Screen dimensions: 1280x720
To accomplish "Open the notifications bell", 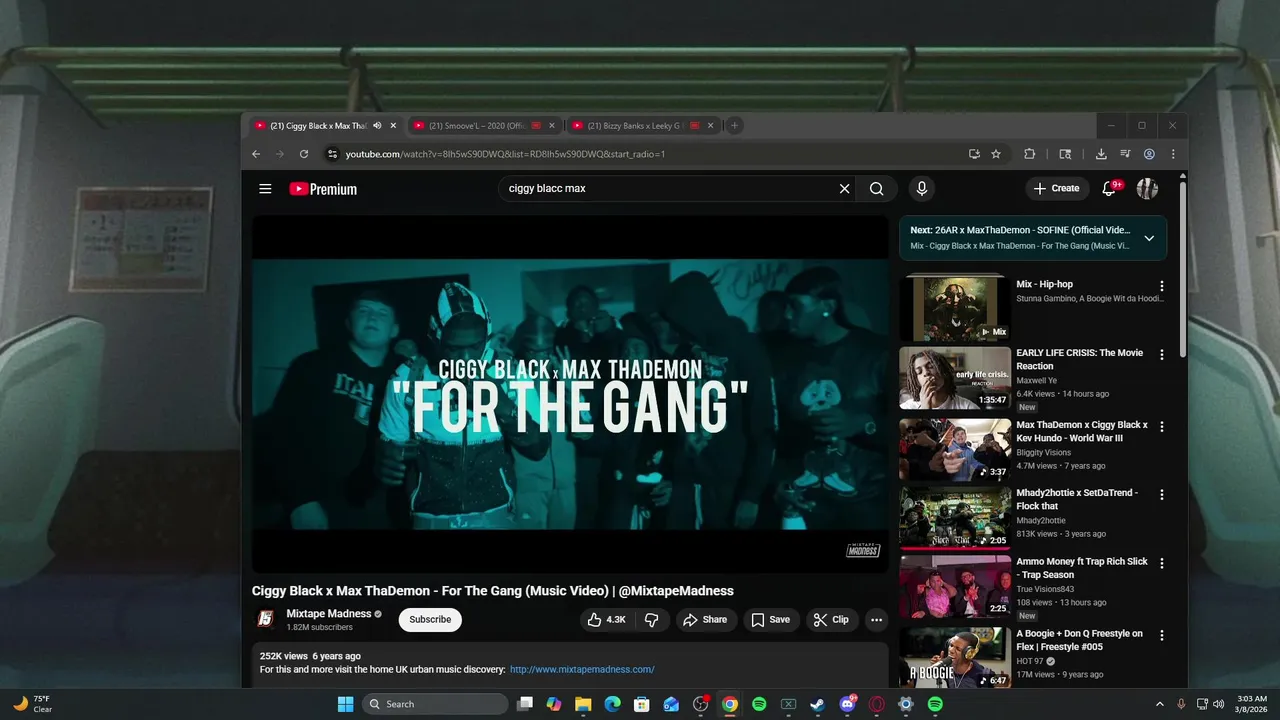I will coord(1109,188).
